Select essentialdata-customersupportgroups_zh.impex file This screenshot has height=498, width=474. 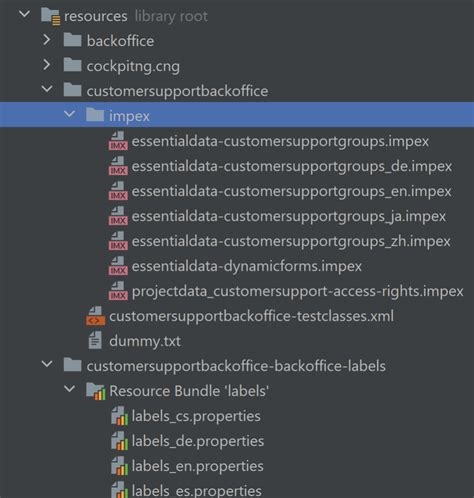(x=291, y=241)
